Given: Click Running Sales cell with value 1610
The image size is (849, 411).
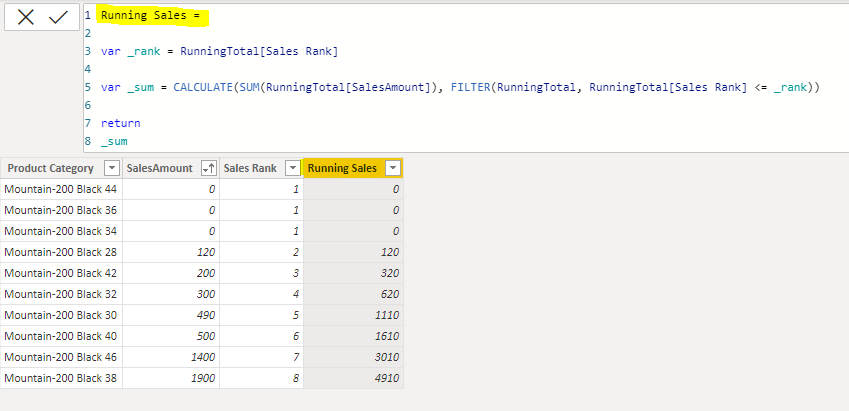Looking at the screenshot, I should [354, 336].
